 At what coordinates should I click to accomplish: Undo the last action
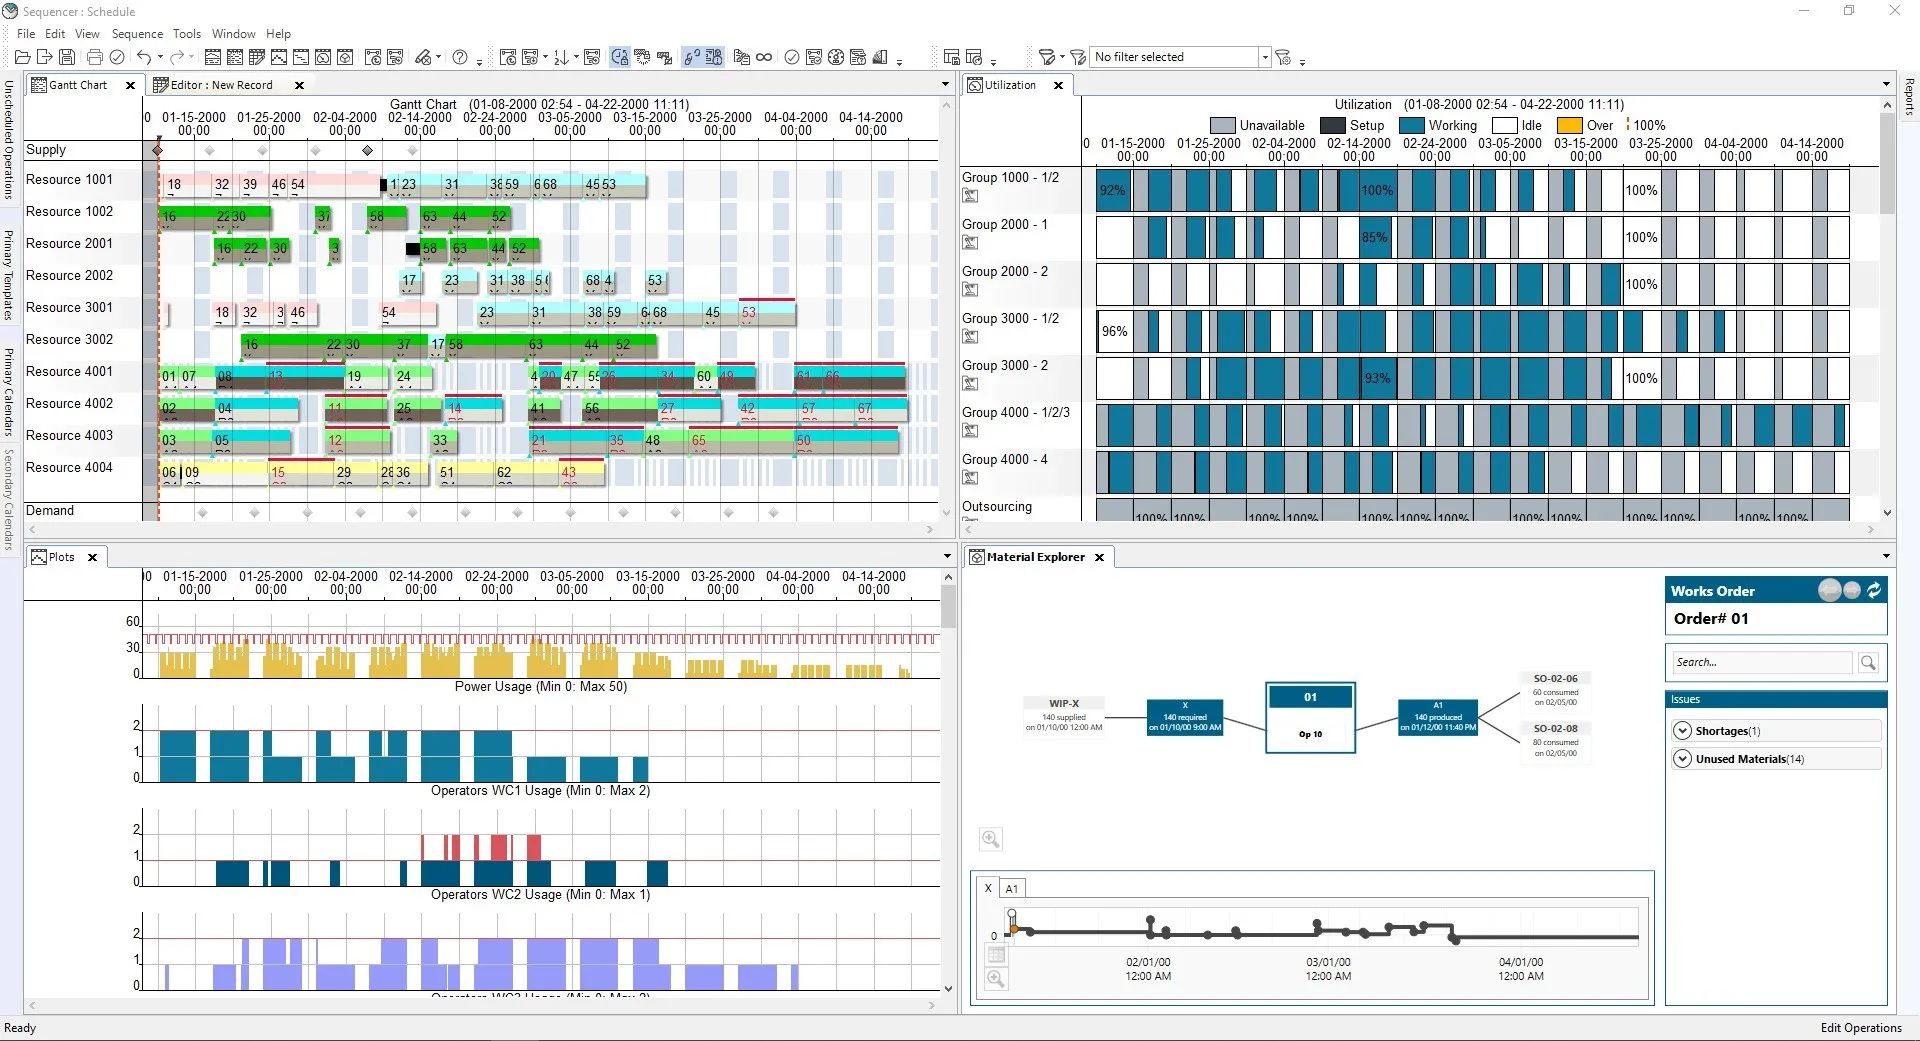pyautogui.click(x=144, y=57)
